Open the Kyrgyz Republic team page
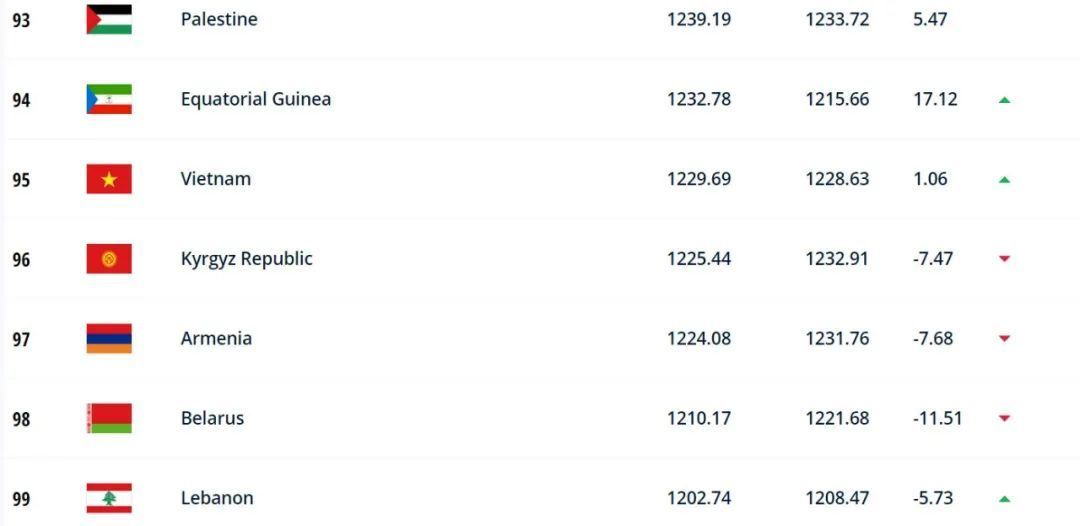 pos(247,259)
